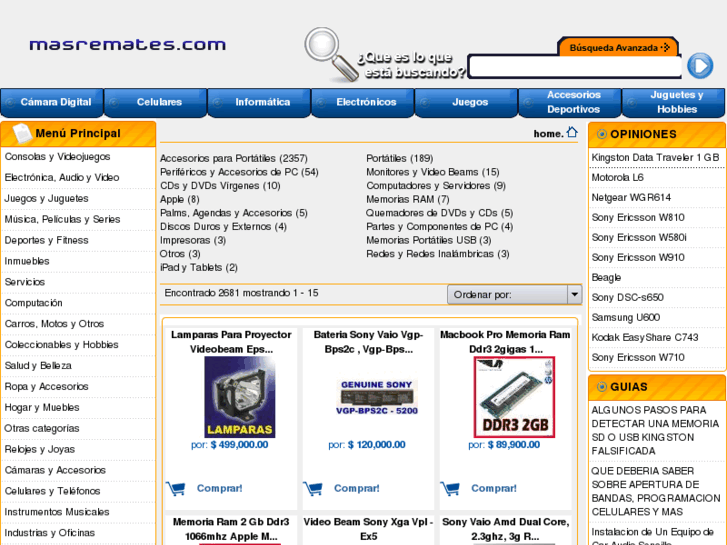Screen dimensions: 727x545
Task: Select Redes y Redes Inalámbricas category
Action: (438, 254)
